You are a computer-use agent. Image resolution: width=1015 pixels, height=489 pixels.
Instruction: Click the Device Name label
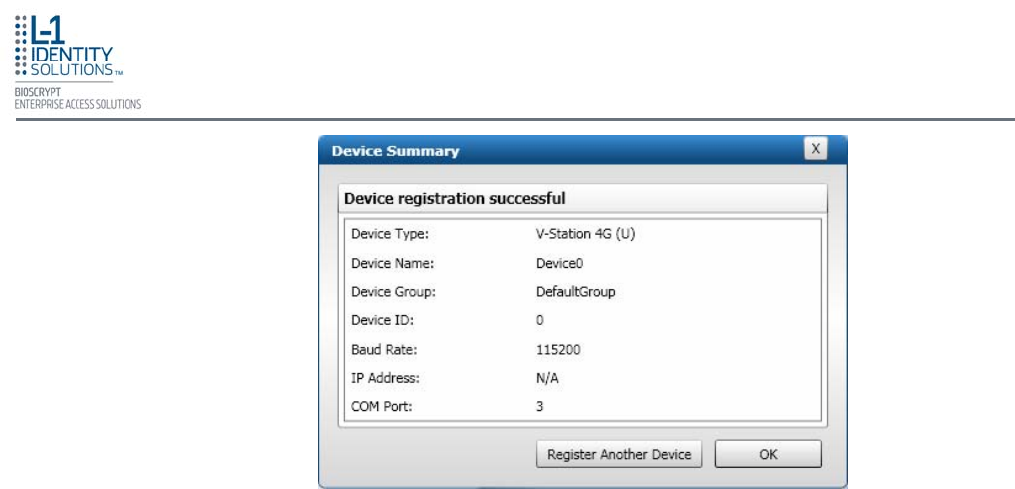[x=392, y=263]
